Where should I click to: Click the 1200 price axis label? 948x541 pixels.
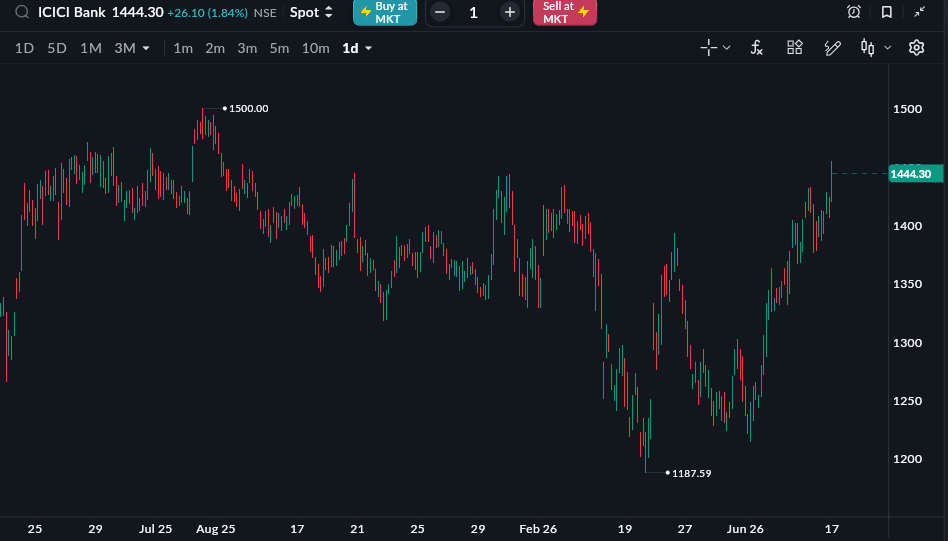click(x=907, y=459)
